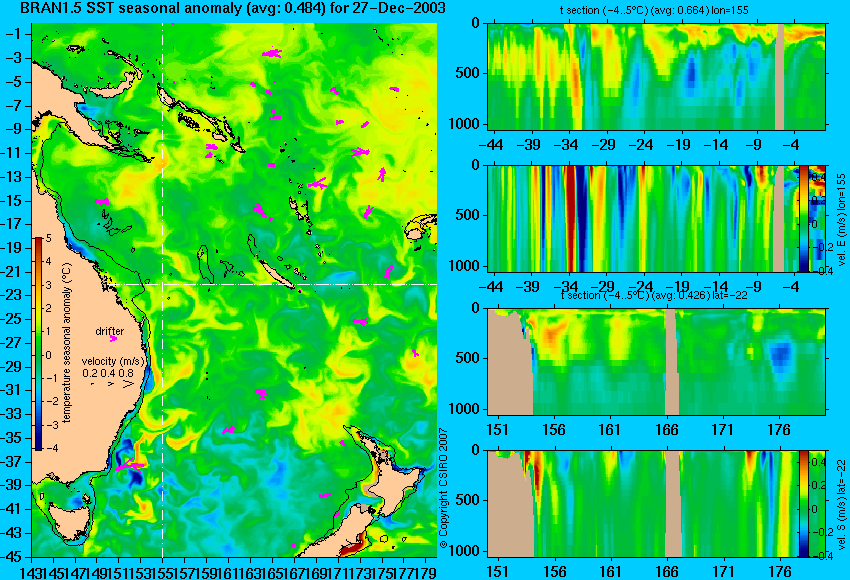Click the 'vel. S (m/s) lat=-22' vertical label

click(x=842, y=505)
